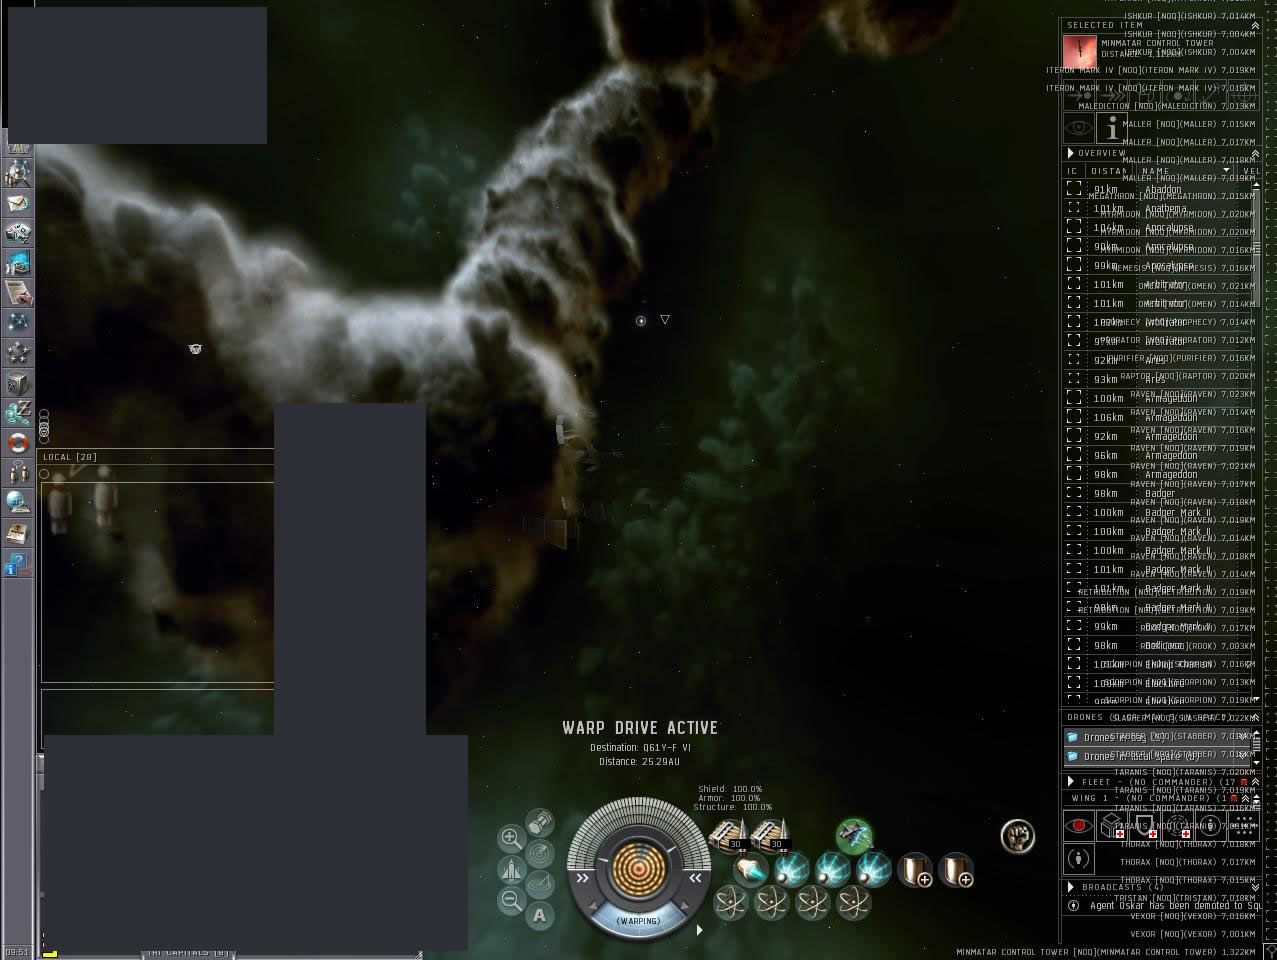Click the fourth atom low-slot module

coord(853,903)
